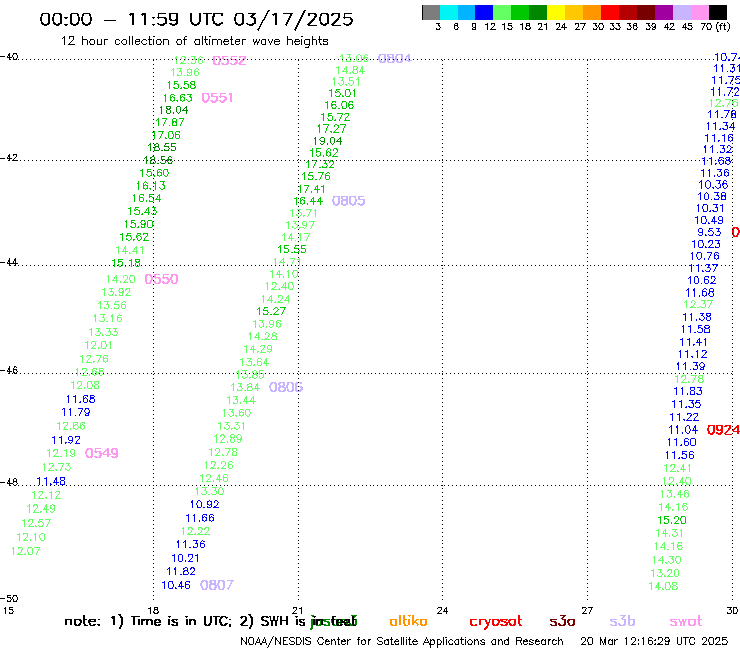The image size is (740, 650).
Task: Select the wave height value 14.08
Action: tap(663, 586)
